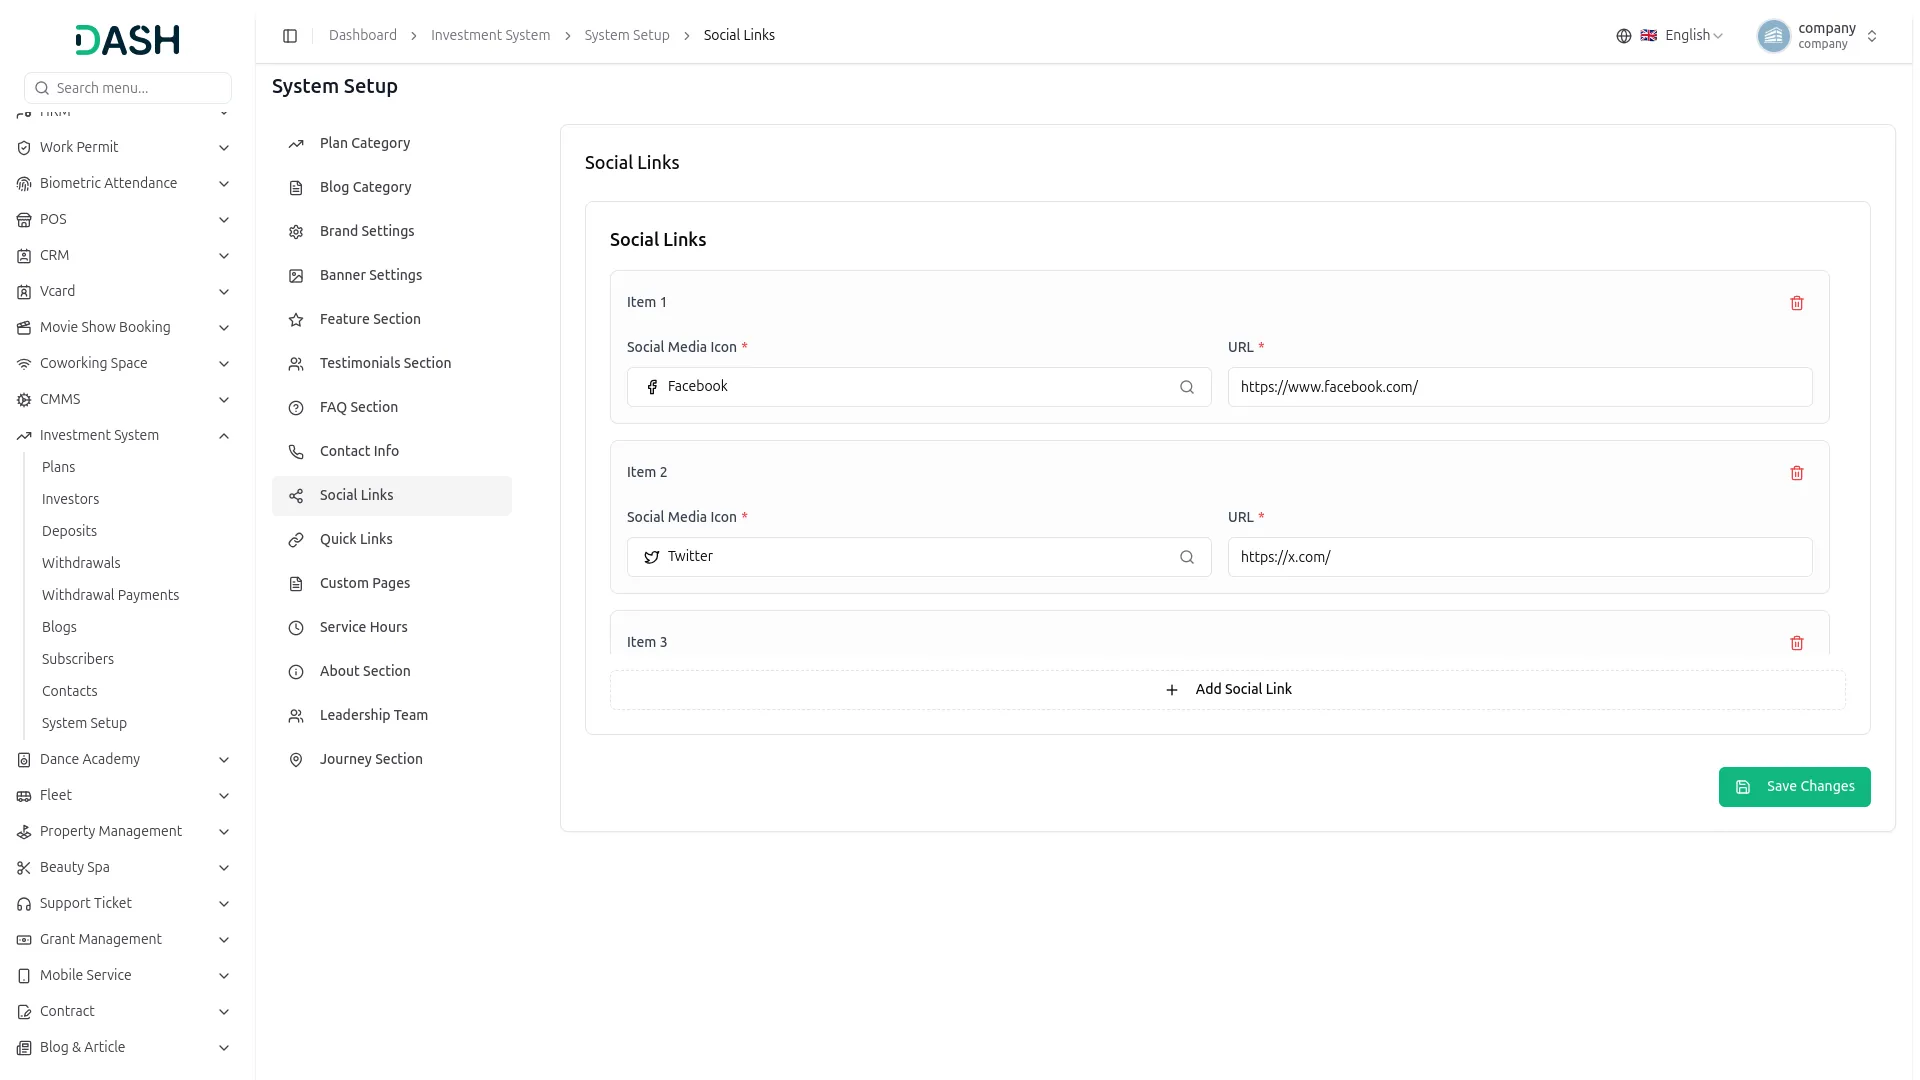Viewport: 1920px width, 1080px height.
Task: Open System Setup in sidebar
Action: pyautogui.click(x=85, y=723)
